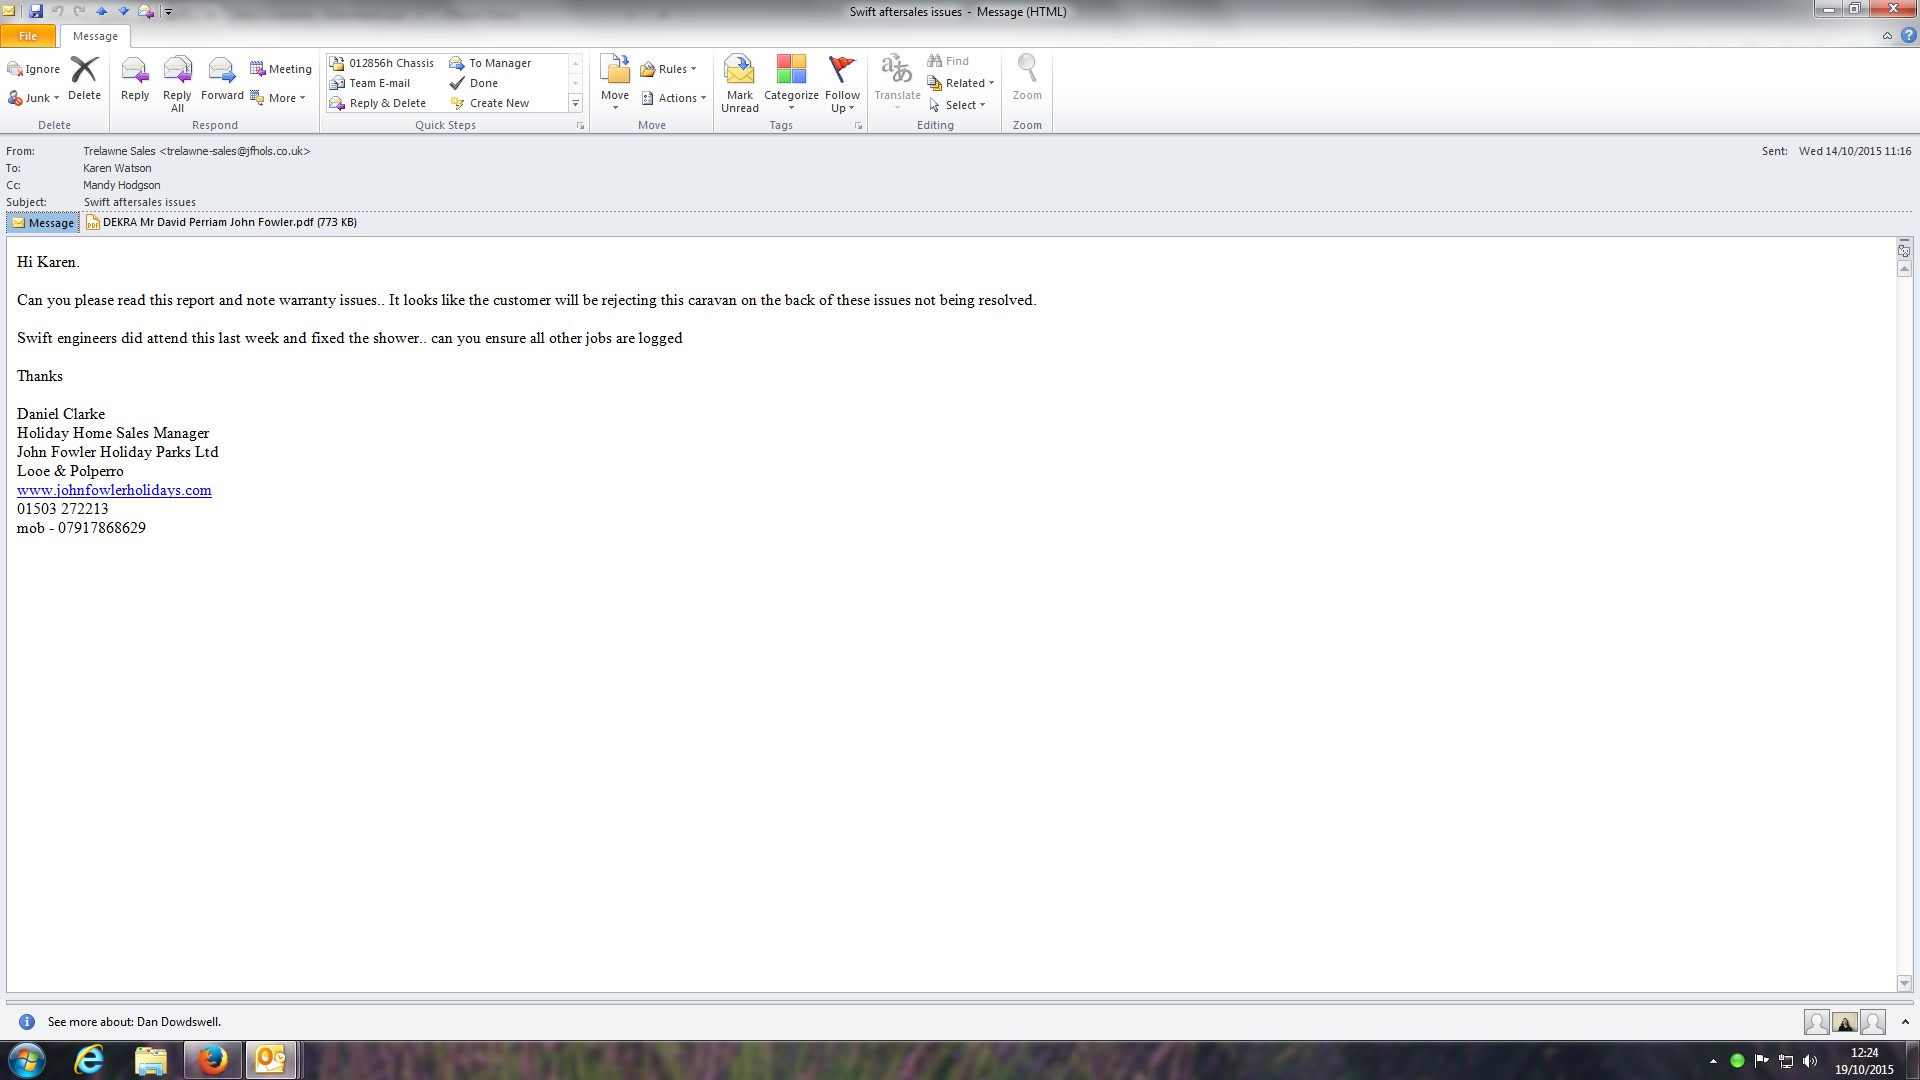Click the Move to folder icon

point(614,71)
